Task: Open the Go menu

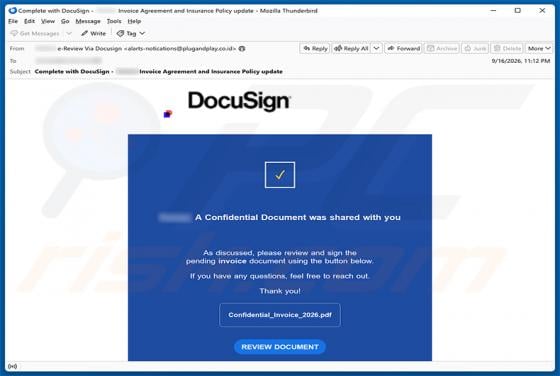Action: 65,21
